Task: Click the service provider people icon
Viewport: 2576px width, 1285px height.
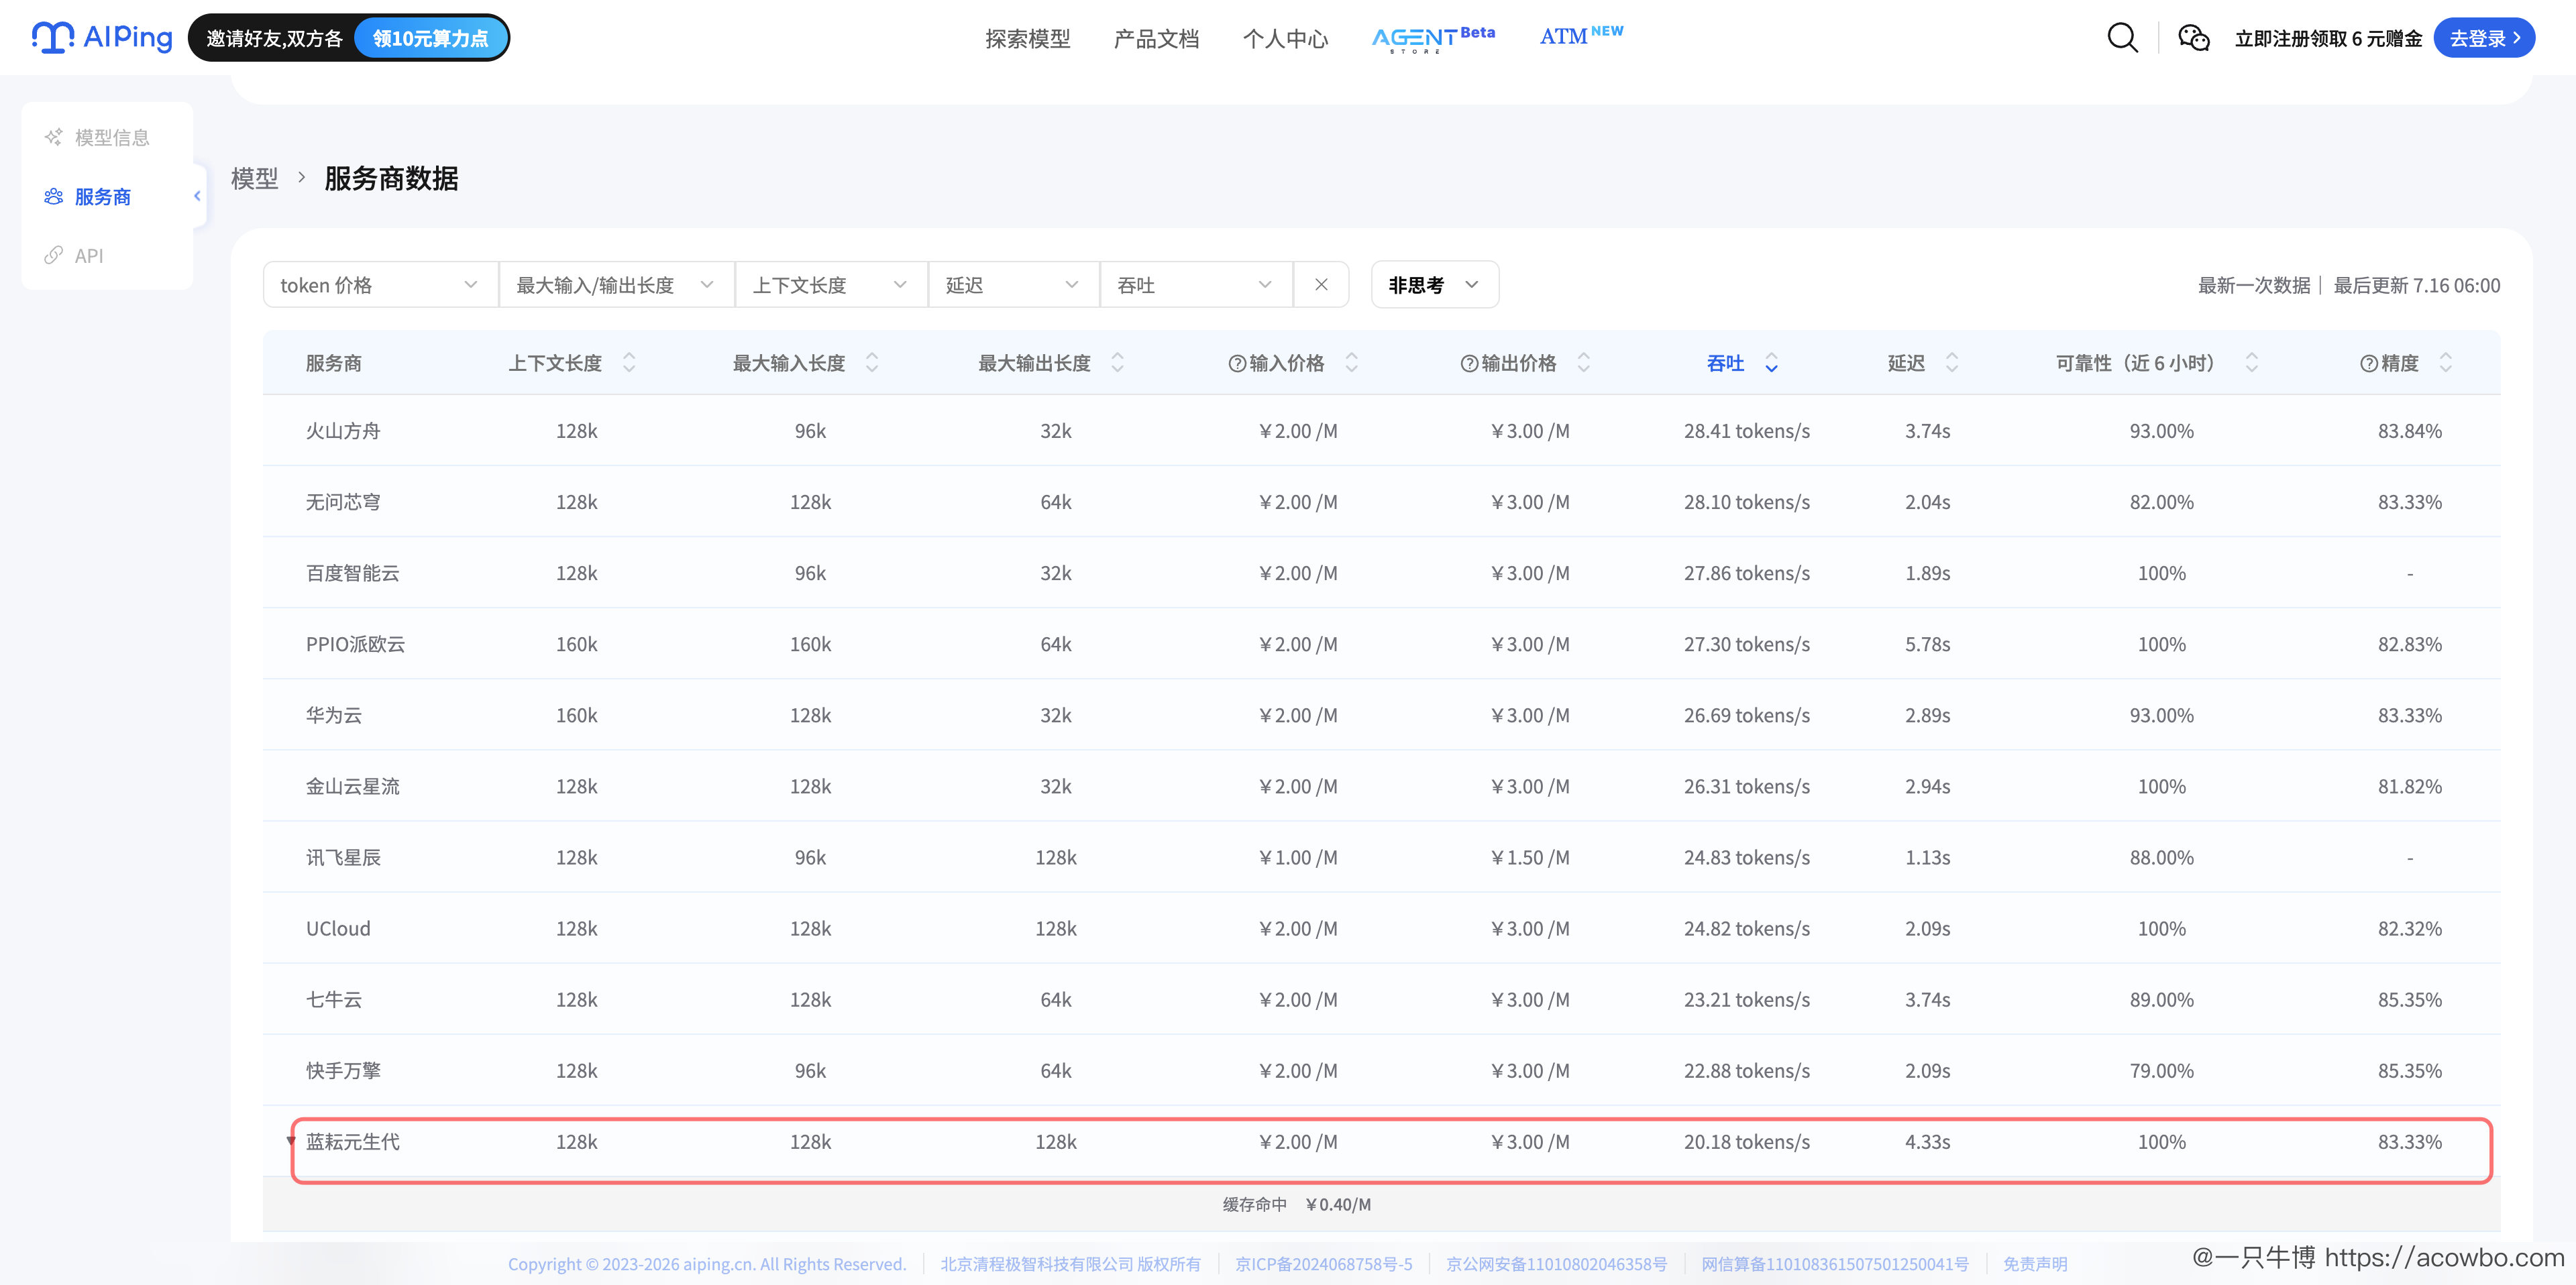Action: pyautogui.click(x=54, y=196)
